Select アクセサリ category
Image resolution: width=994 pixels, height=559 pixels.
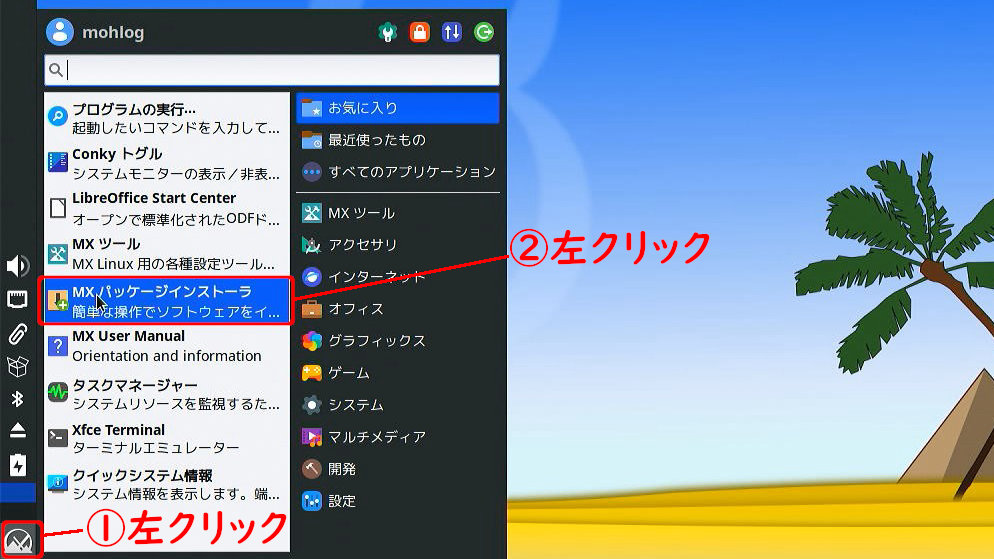(398, 245)
